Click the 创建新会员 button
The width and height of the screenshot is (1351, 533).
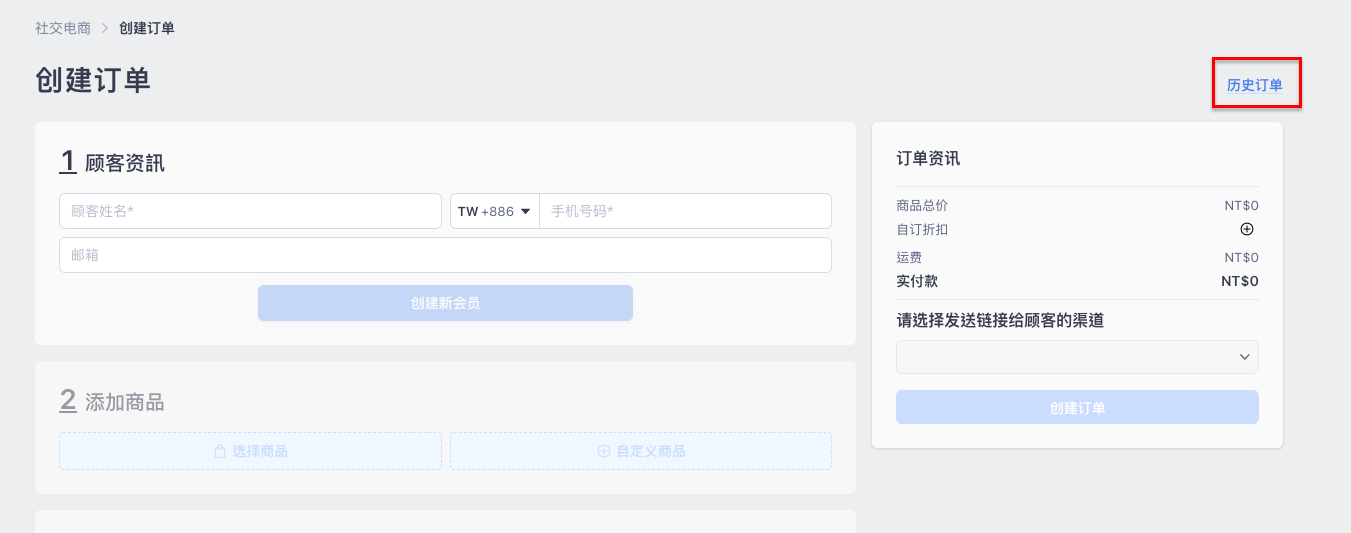click(445, 303)
